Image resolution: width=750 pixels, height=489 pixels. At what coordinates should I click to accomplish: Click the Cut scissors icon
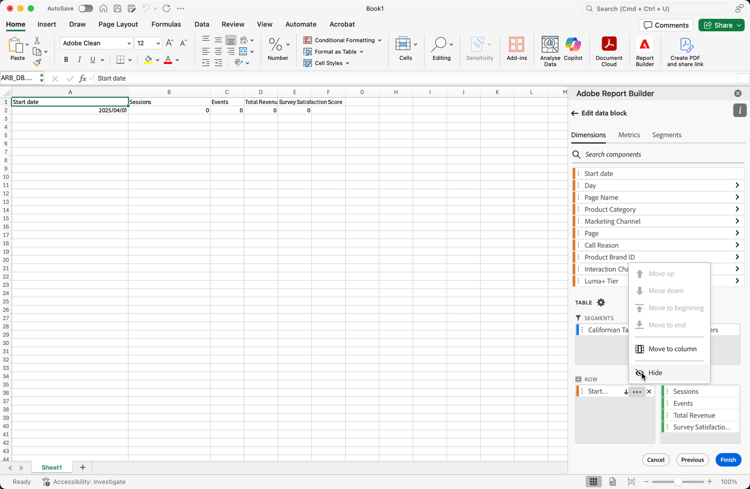tap(37, 41)
